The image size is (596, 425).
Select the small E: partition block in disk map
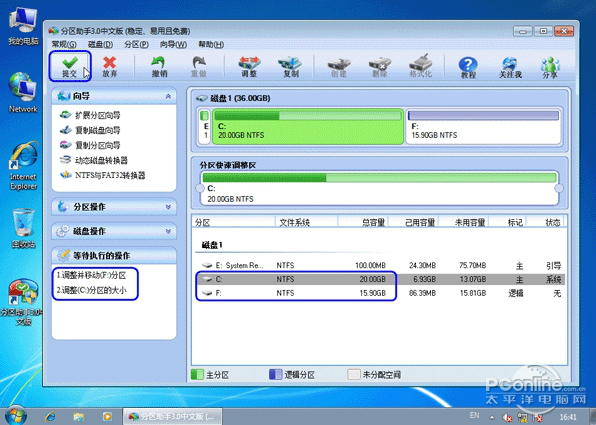(204, 127)
